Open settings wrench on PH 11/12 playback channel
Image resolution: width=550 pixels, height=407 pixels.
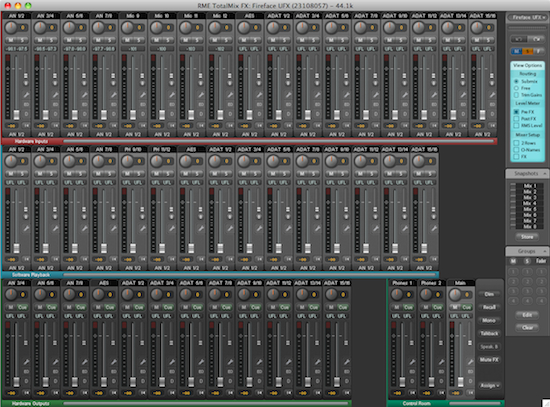click(x=172, y=228)
